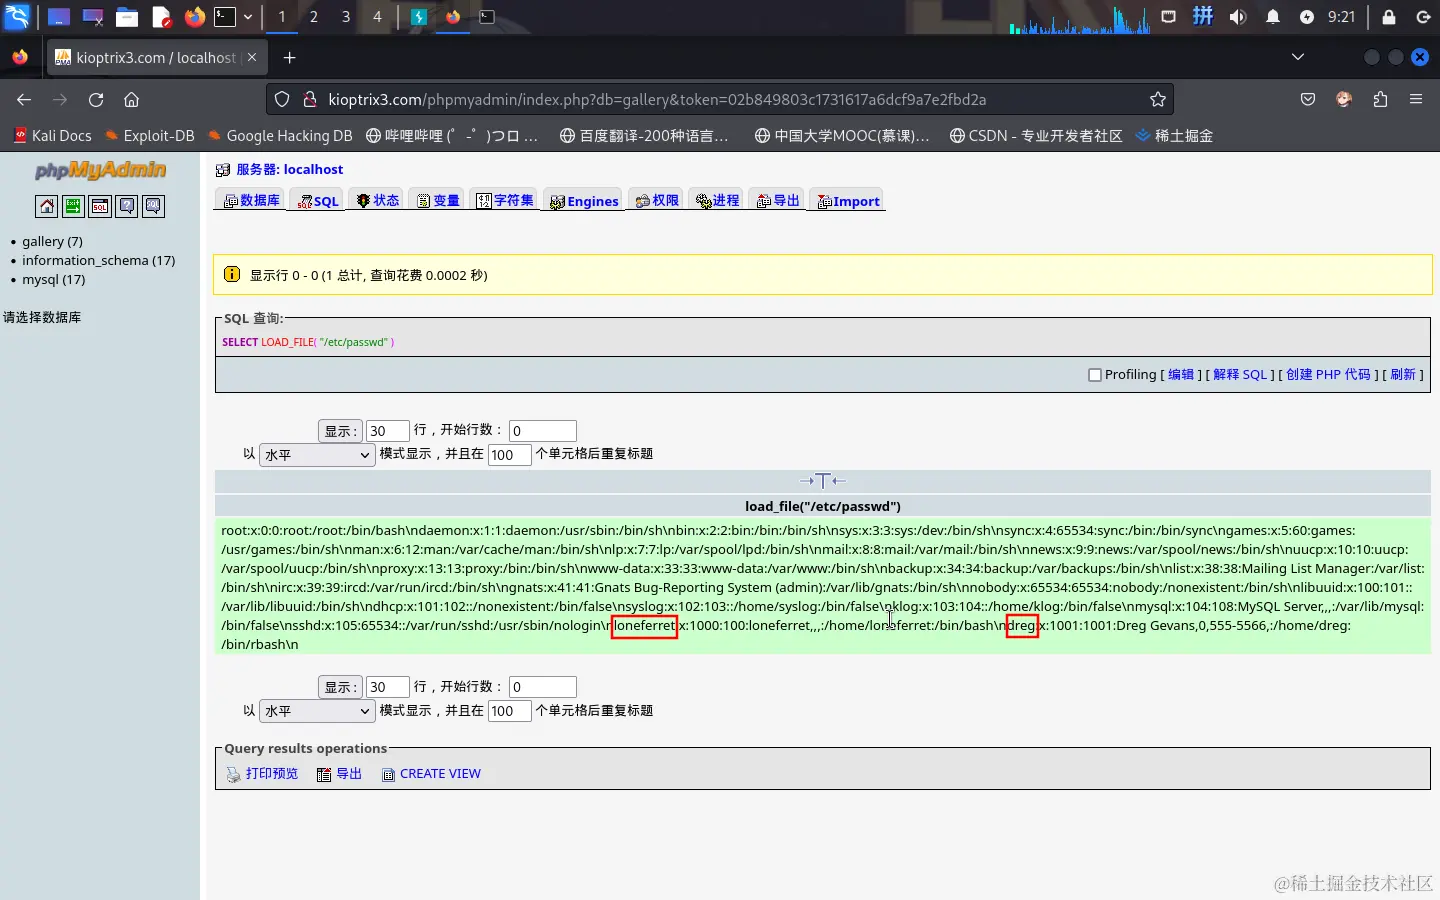Switch to the 状态 tab
Viewport: 1440px width, 900px height.
377,200
